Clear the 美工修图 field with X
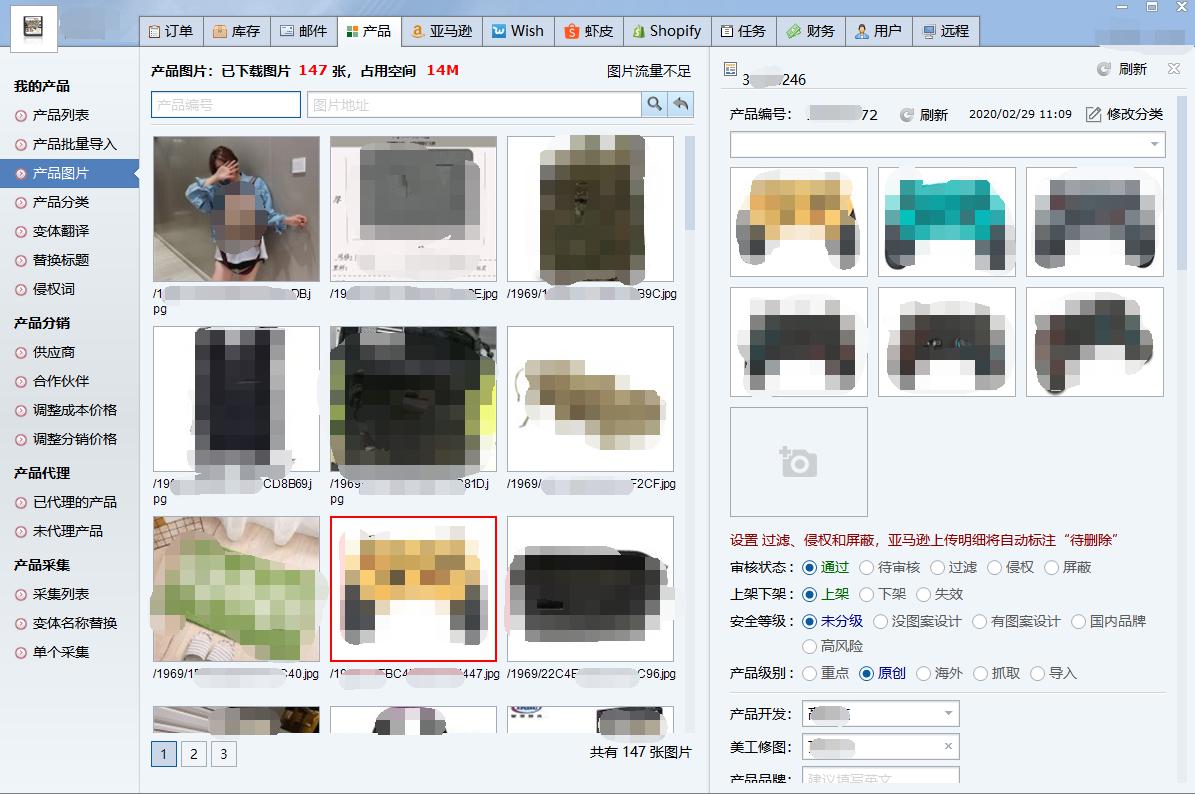The image size is (1195, 794). pyautogui.click(x=948, y=746)
